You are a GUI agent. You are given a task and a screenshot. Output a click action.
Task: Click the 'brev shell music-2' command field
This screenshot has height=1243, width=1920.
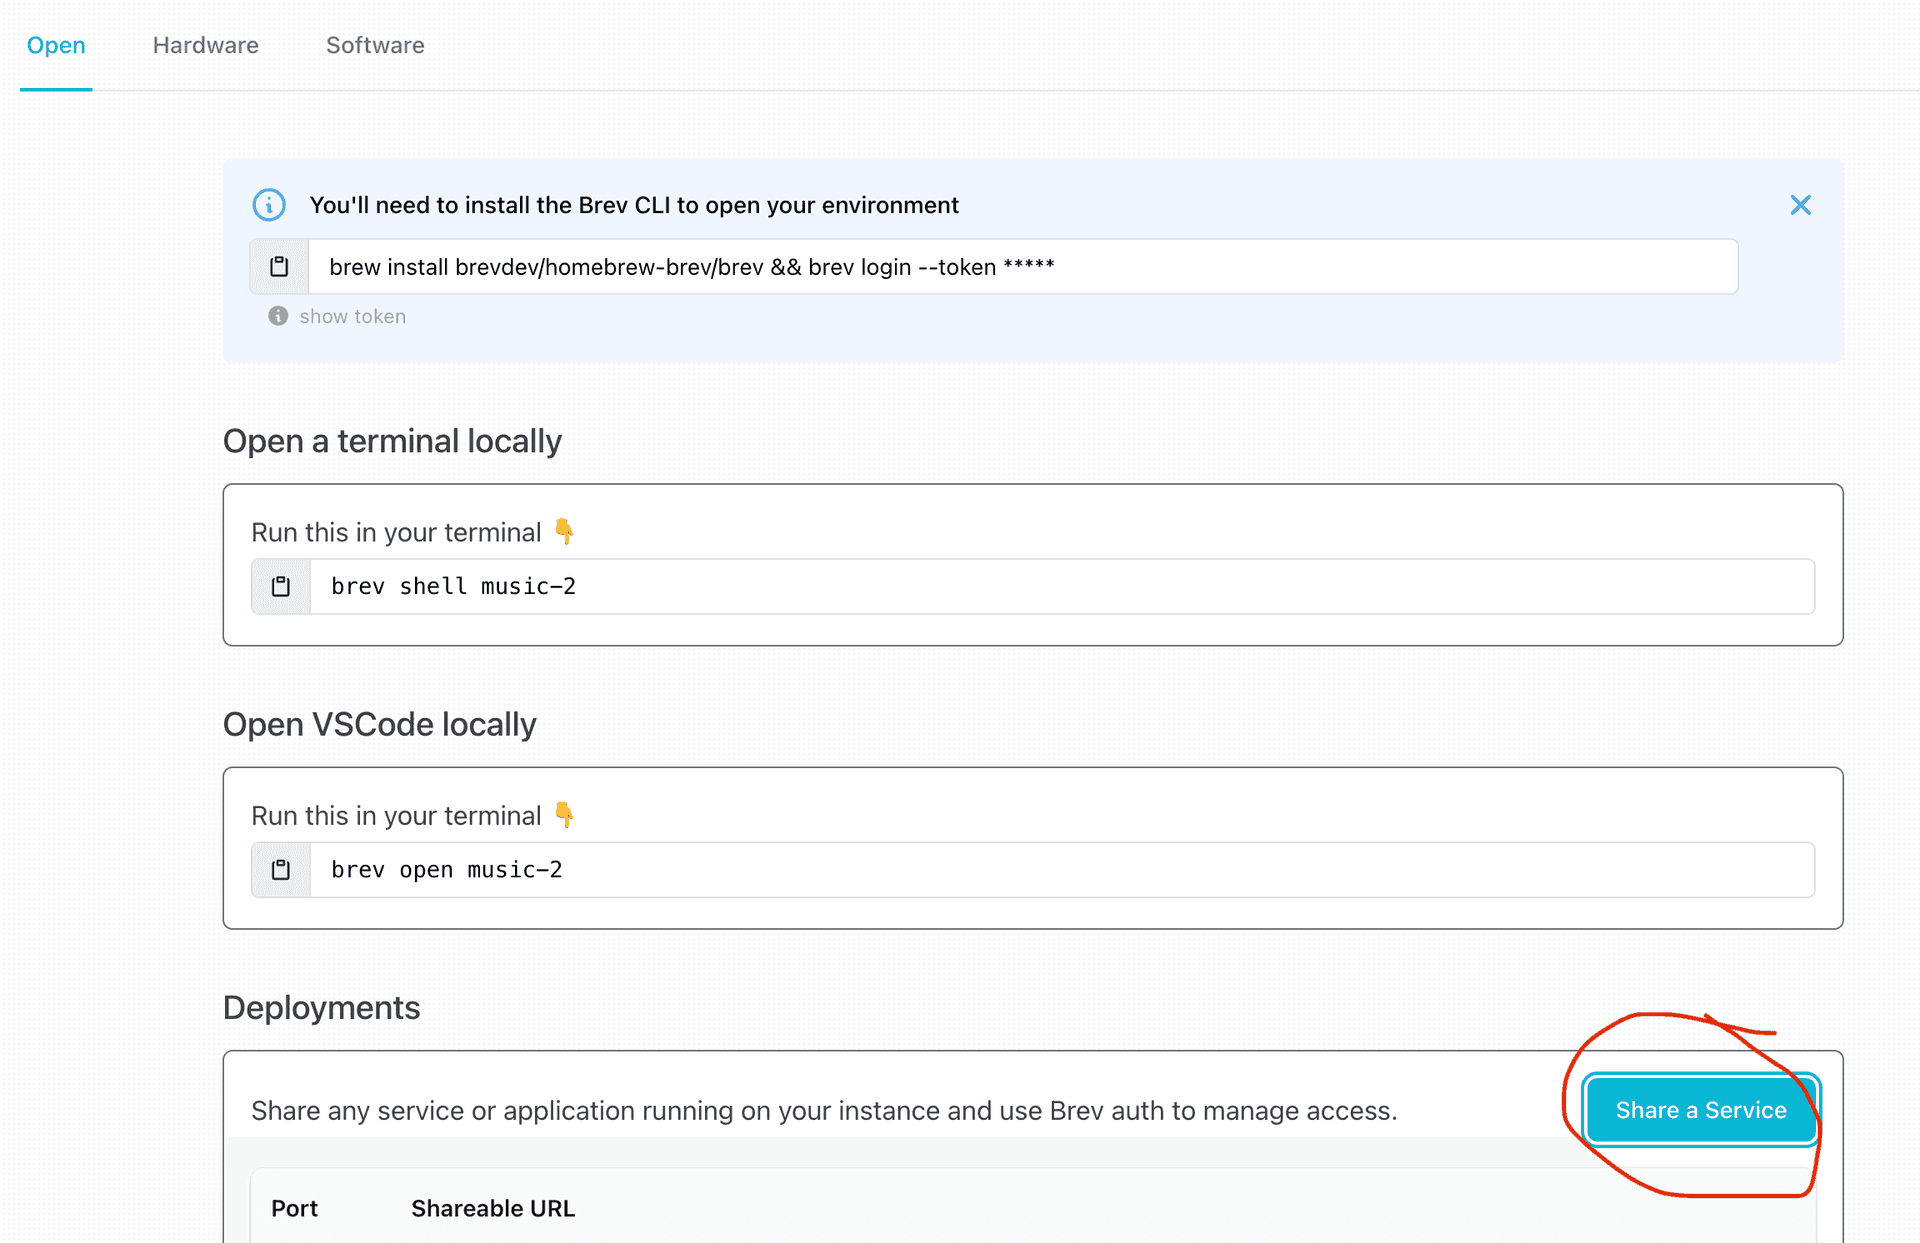pos(1060,587)
